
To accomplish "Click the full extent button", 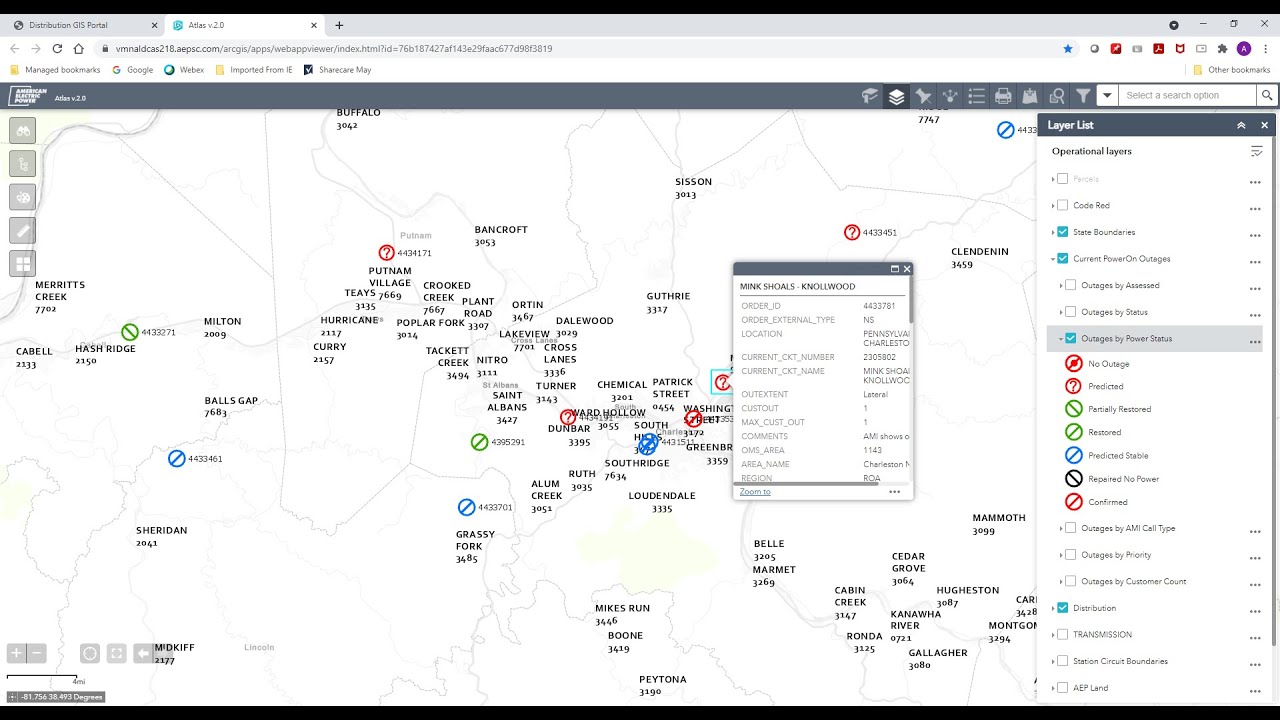I will tap(117, 653).
